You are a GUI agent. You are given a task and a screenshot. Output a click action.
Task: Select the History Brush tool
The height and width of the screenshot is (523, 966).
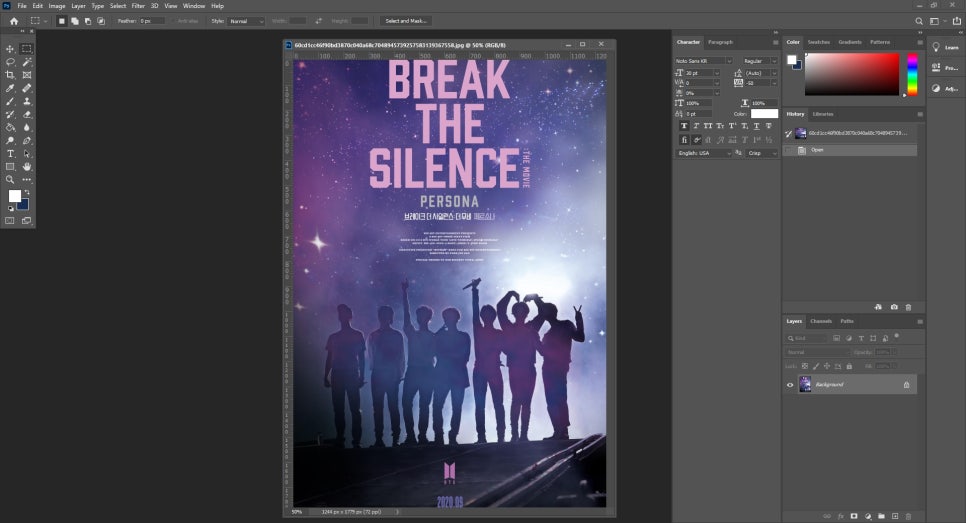[x=10, y=115]
